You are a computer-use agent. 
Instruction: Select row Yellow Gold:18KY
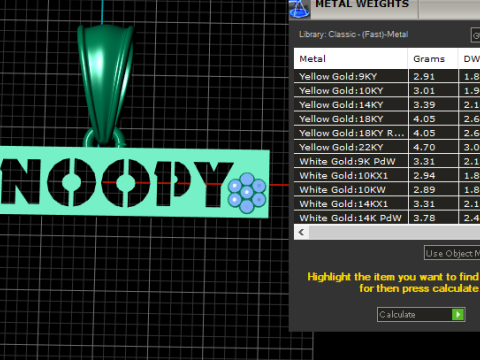click(387, 119)
